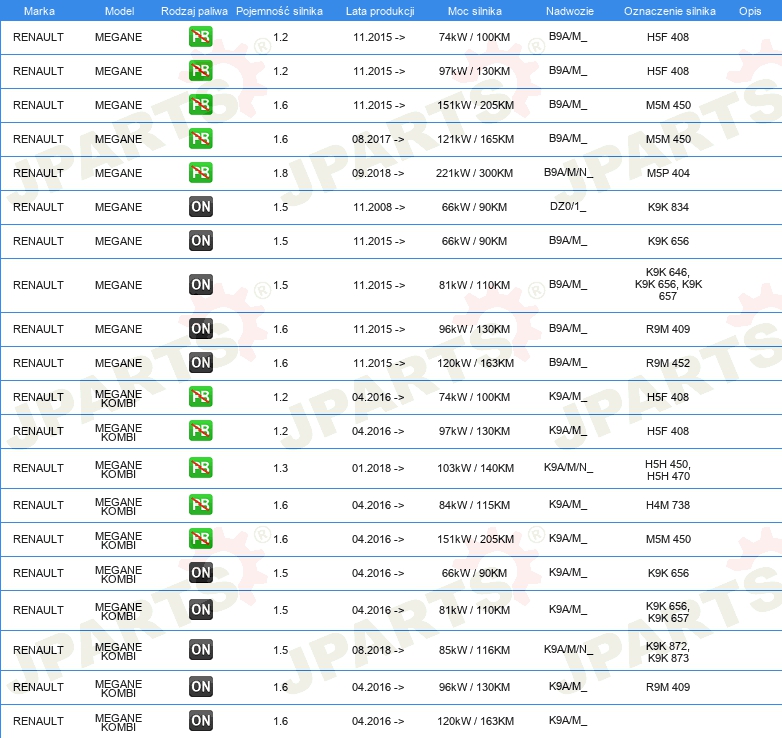Image resolution: width=782 pixels, height=738 pixels.
Task: Click MEGANE model in K9K 834 row
Action: [119, 207]
